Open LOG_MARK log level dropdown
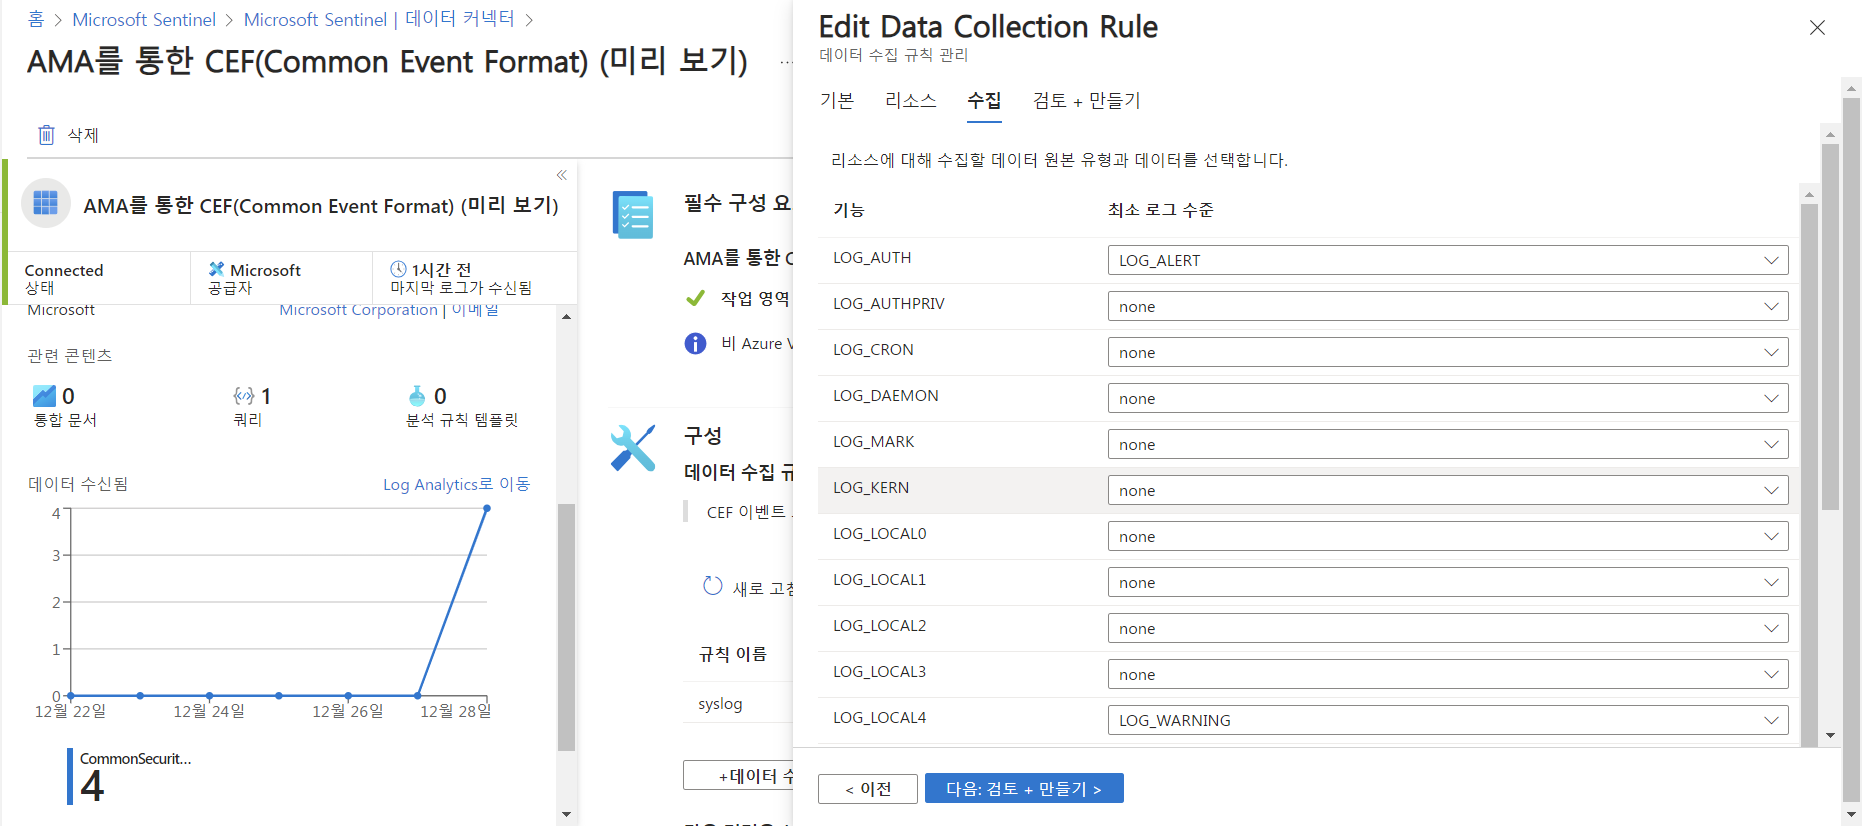This screenshot has width=1862, height=826. click(x=1448, y=444)
